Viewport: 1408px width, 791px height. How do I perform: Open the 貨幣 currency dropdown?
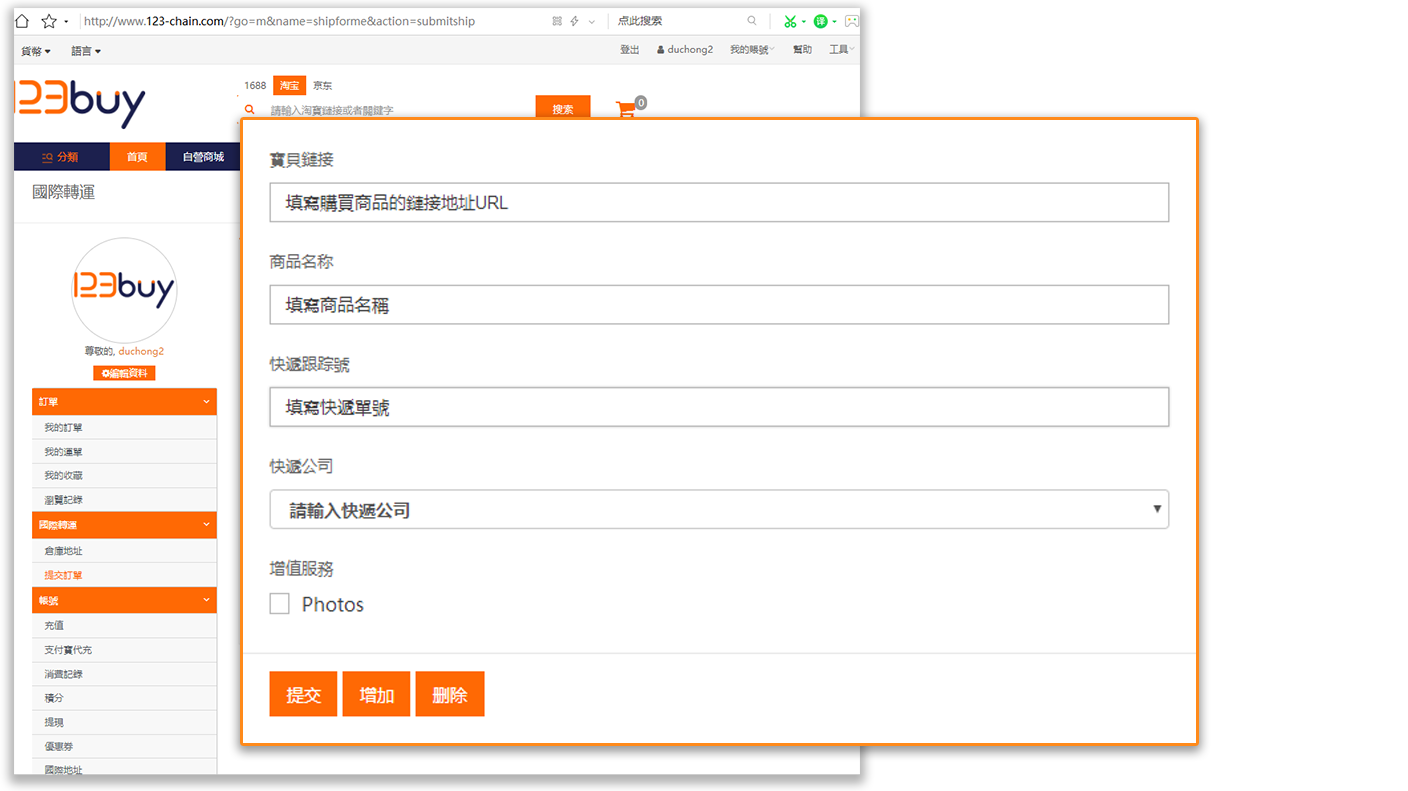point(36,51)
